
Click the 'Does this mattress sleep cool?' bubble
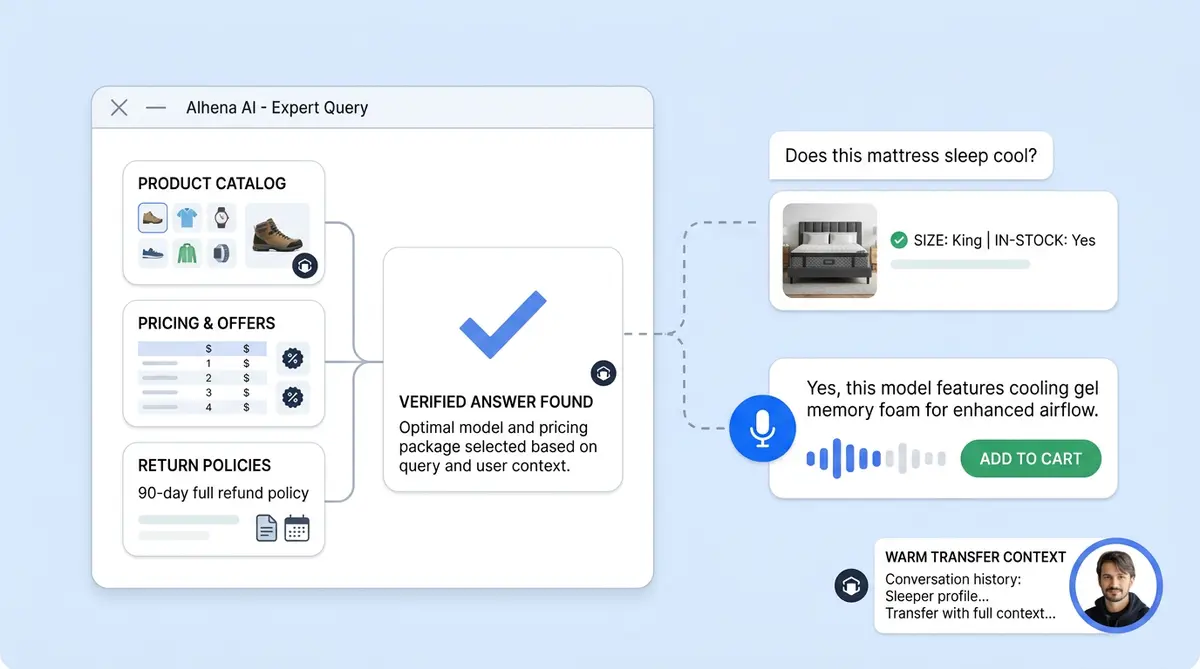coord(911,156)
